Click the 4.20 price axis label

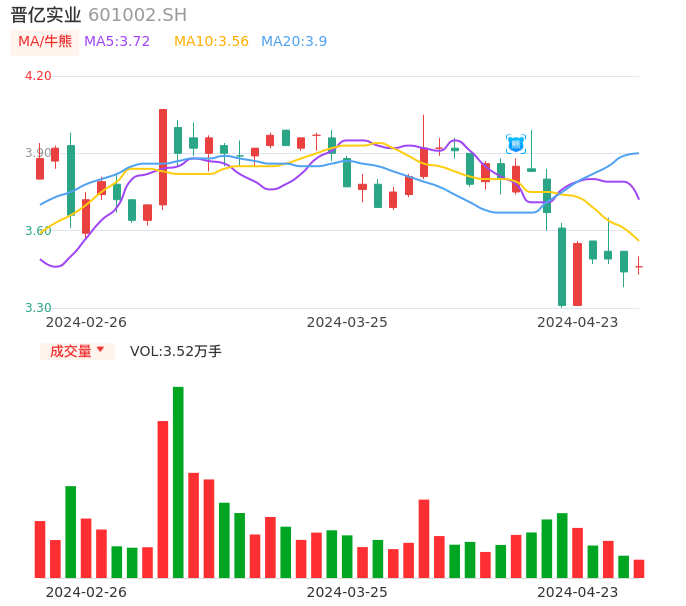38,76
